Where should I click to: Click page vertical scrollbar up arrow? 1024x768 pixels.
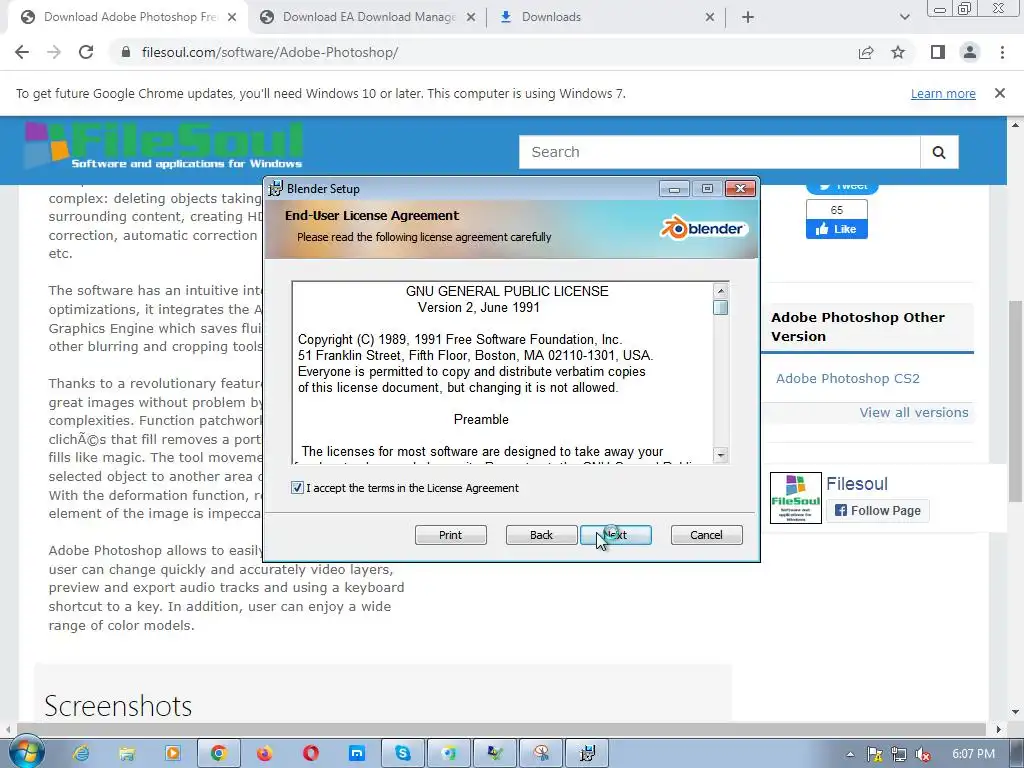(1016, 124)
